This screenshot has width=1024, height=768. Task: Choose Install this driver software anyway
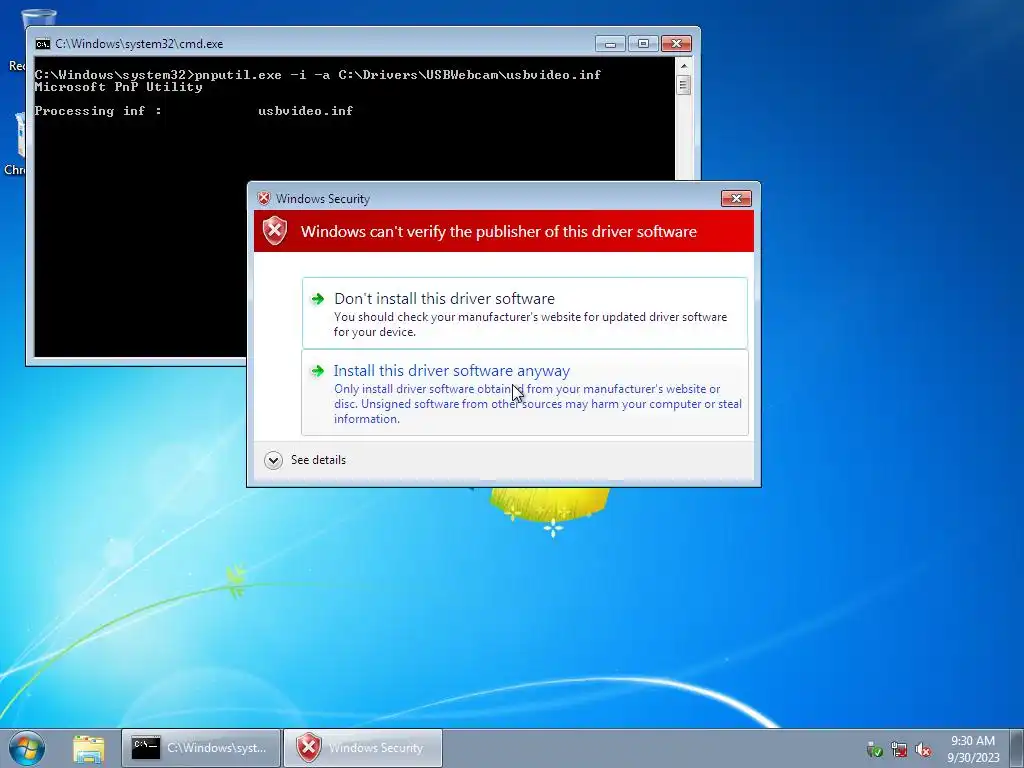[x=524, y=392]
